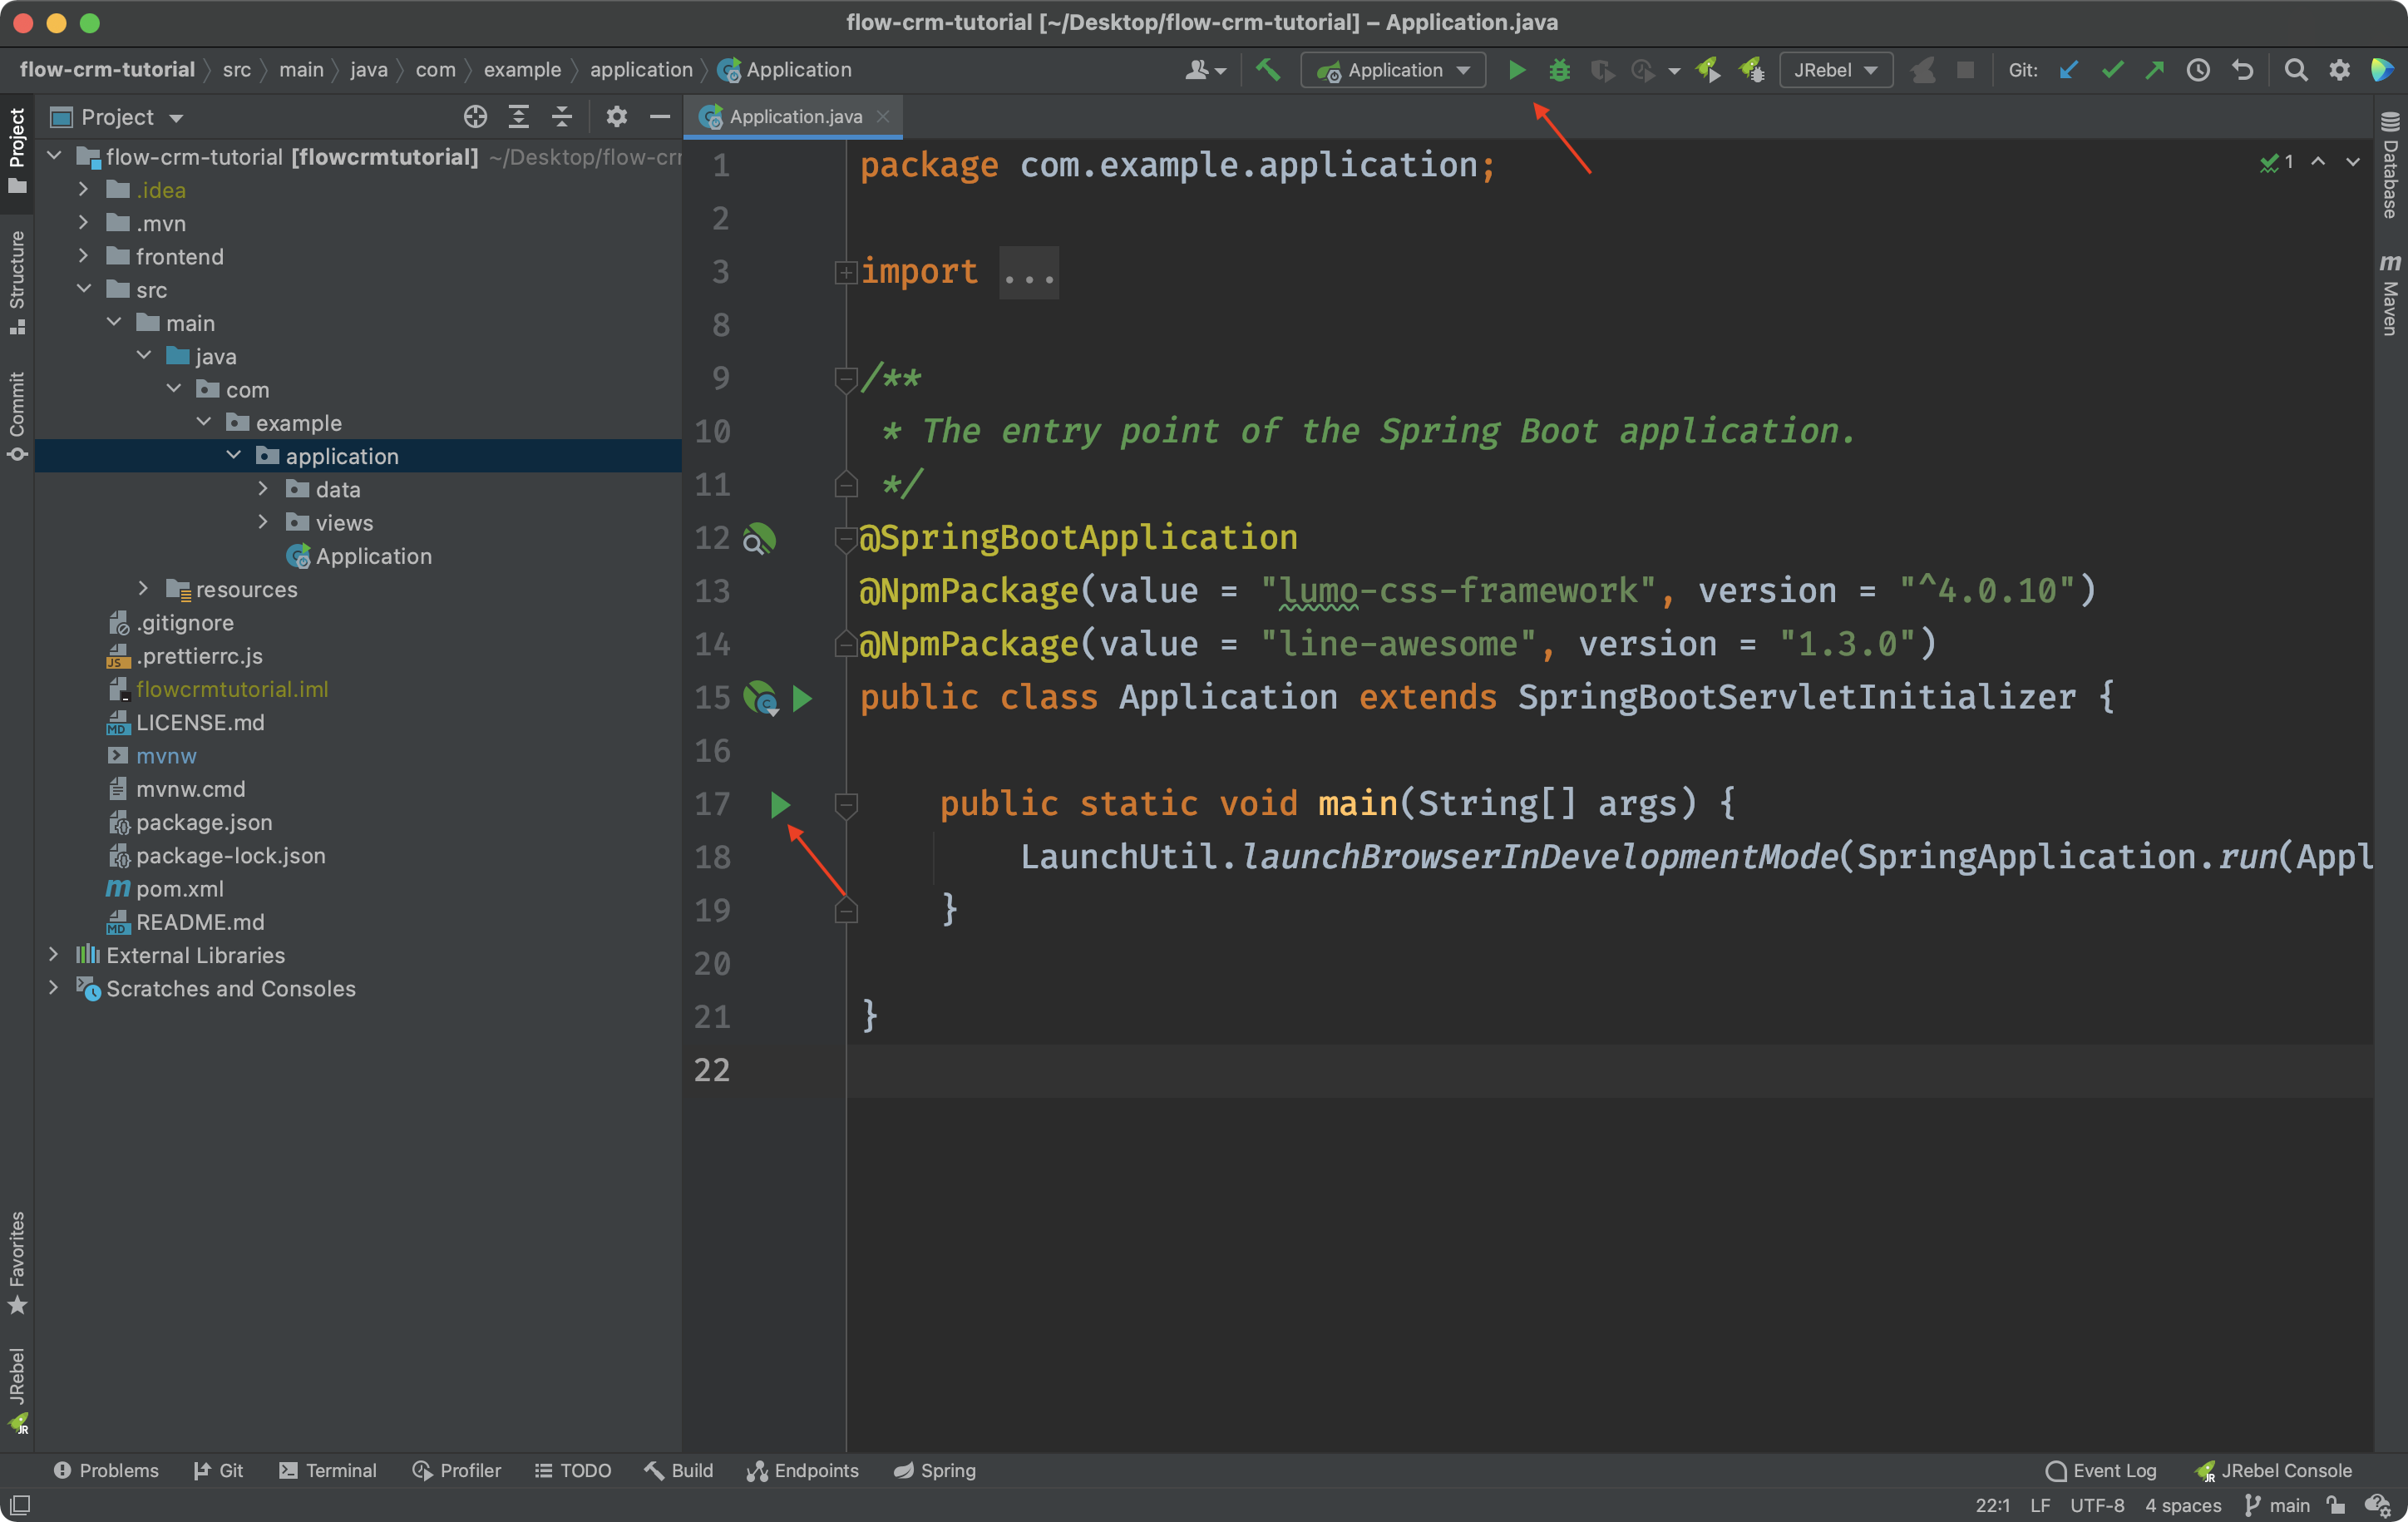Fold the main method at line 17
Image resolution: width=2408 pixels, height=1522 pixels.
846,804
